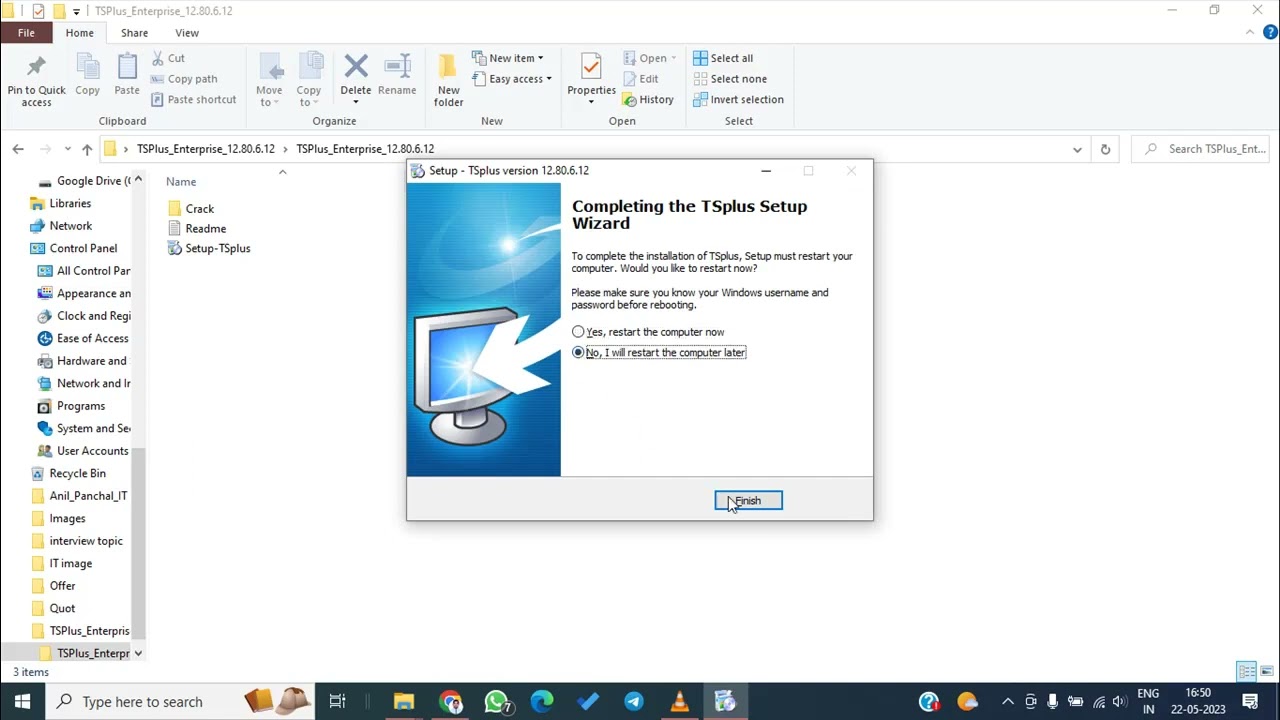Screen dimensions: 1280x720
Task: Open VLC media player from the taskbar
Action: click(x=680, y=702)
